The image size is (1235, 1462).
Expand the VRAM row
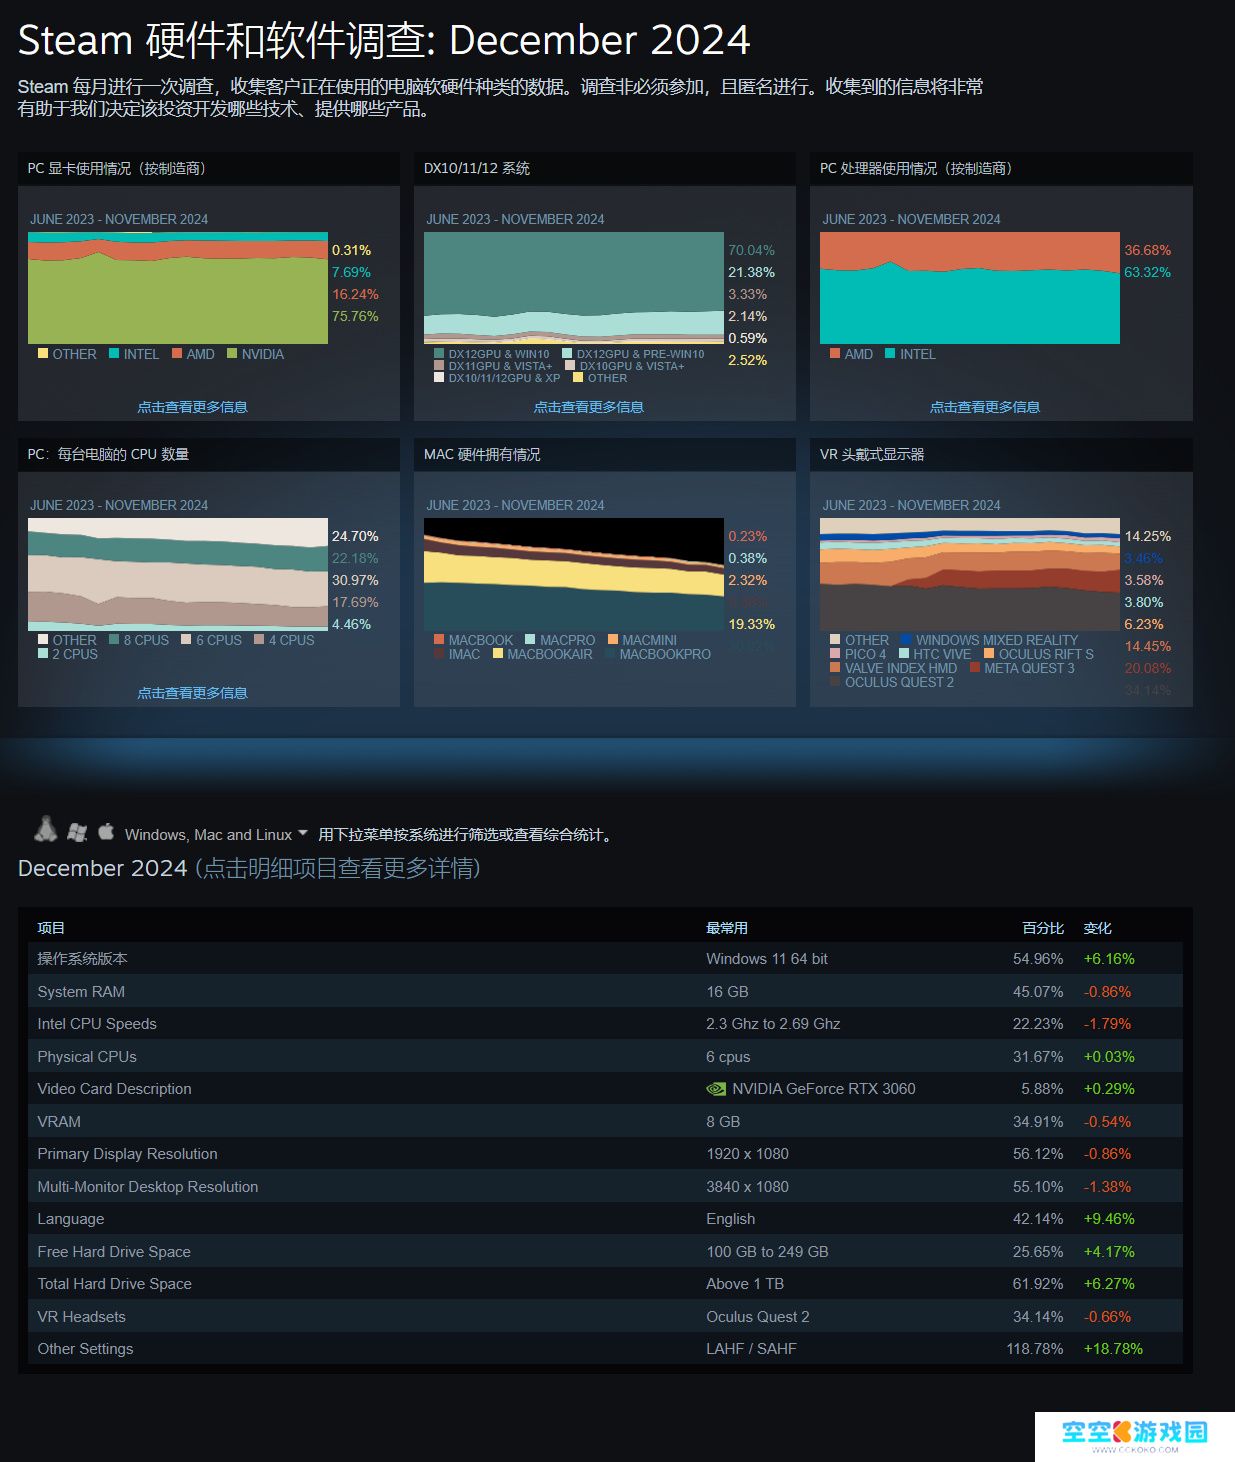coord(605,1121)
